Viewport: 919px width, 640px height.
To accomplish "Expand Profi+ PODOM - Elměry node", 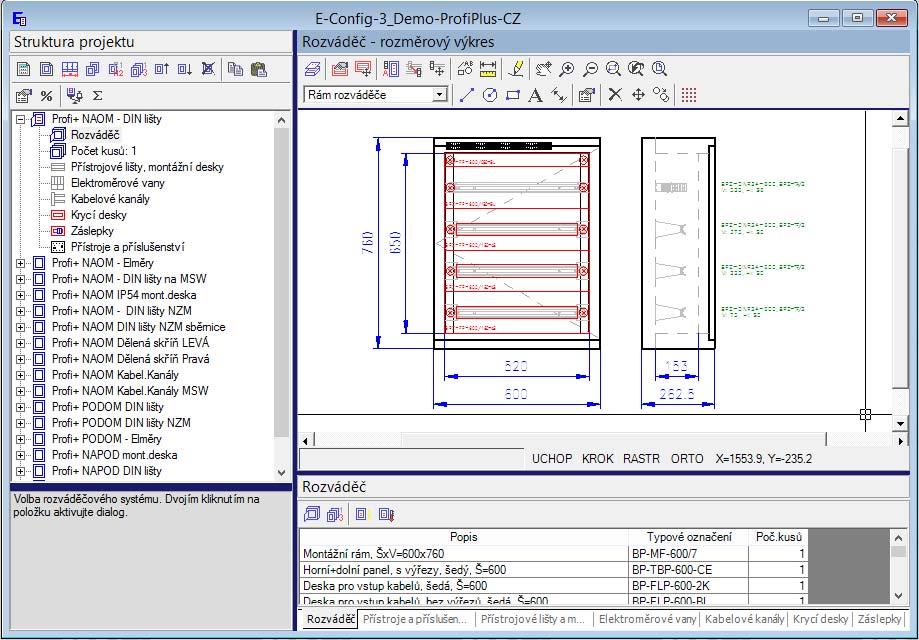I will click(x=21, y=440).
